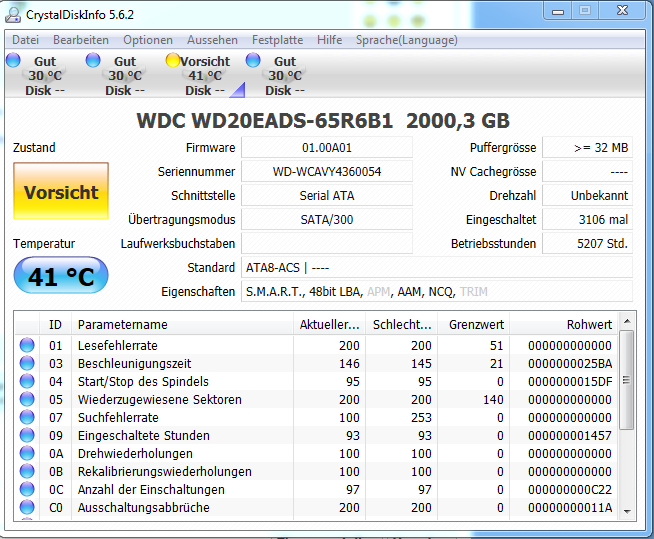Image resolution: width=654 pixels, height=539 pixels.
Task: Click the yellow Vorsicht health status button
Action: coord(61,191)
